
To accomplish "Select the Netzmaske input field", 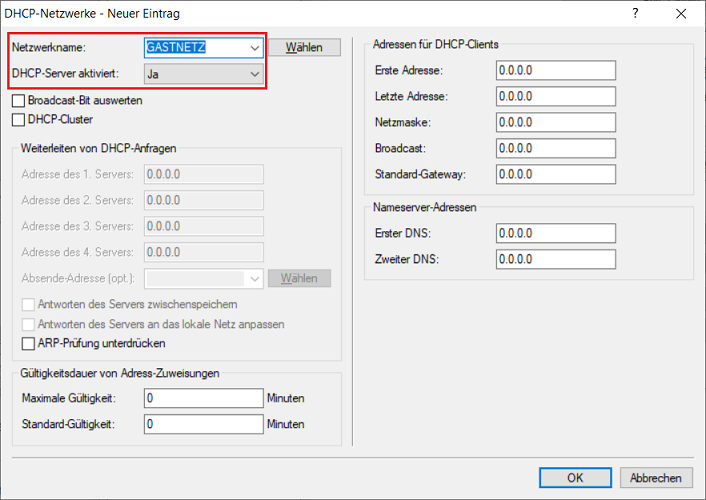I will (555, 123).
